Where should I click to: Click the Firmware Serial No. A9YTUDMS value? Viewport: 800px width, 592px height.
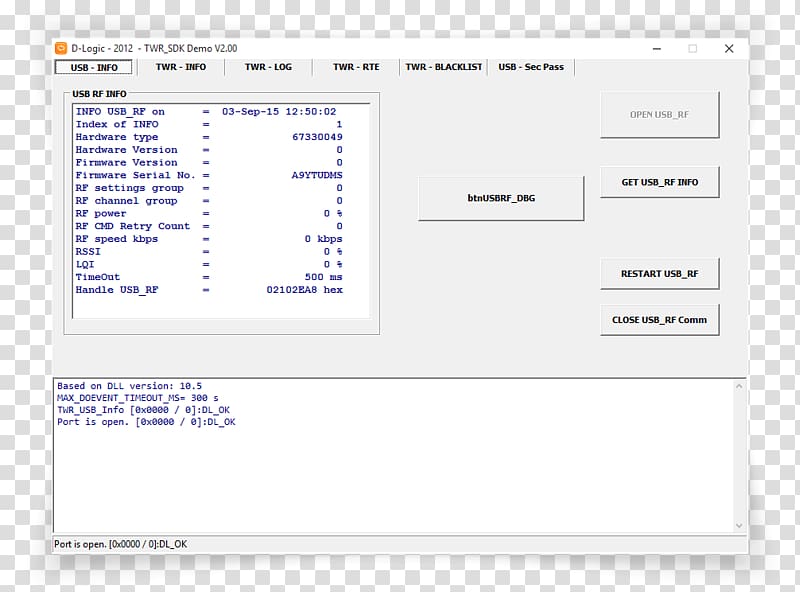317,175
